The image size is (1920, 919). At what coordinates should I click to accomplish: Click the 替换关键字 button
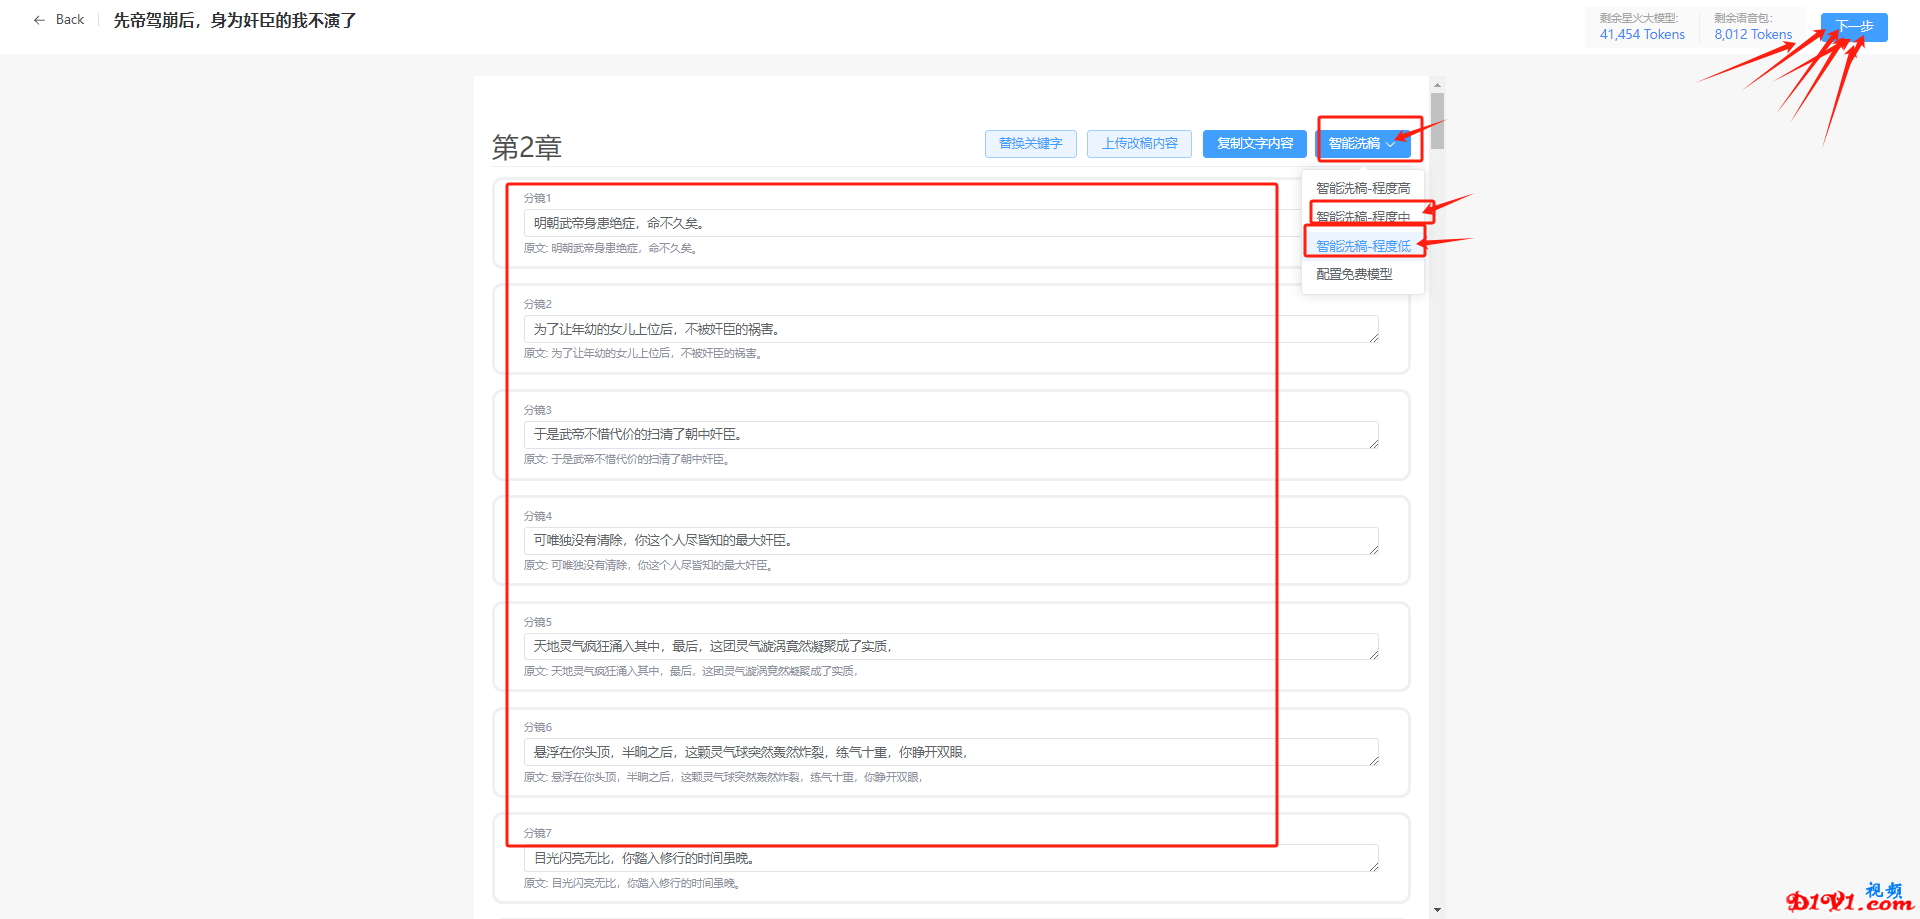1030,144
